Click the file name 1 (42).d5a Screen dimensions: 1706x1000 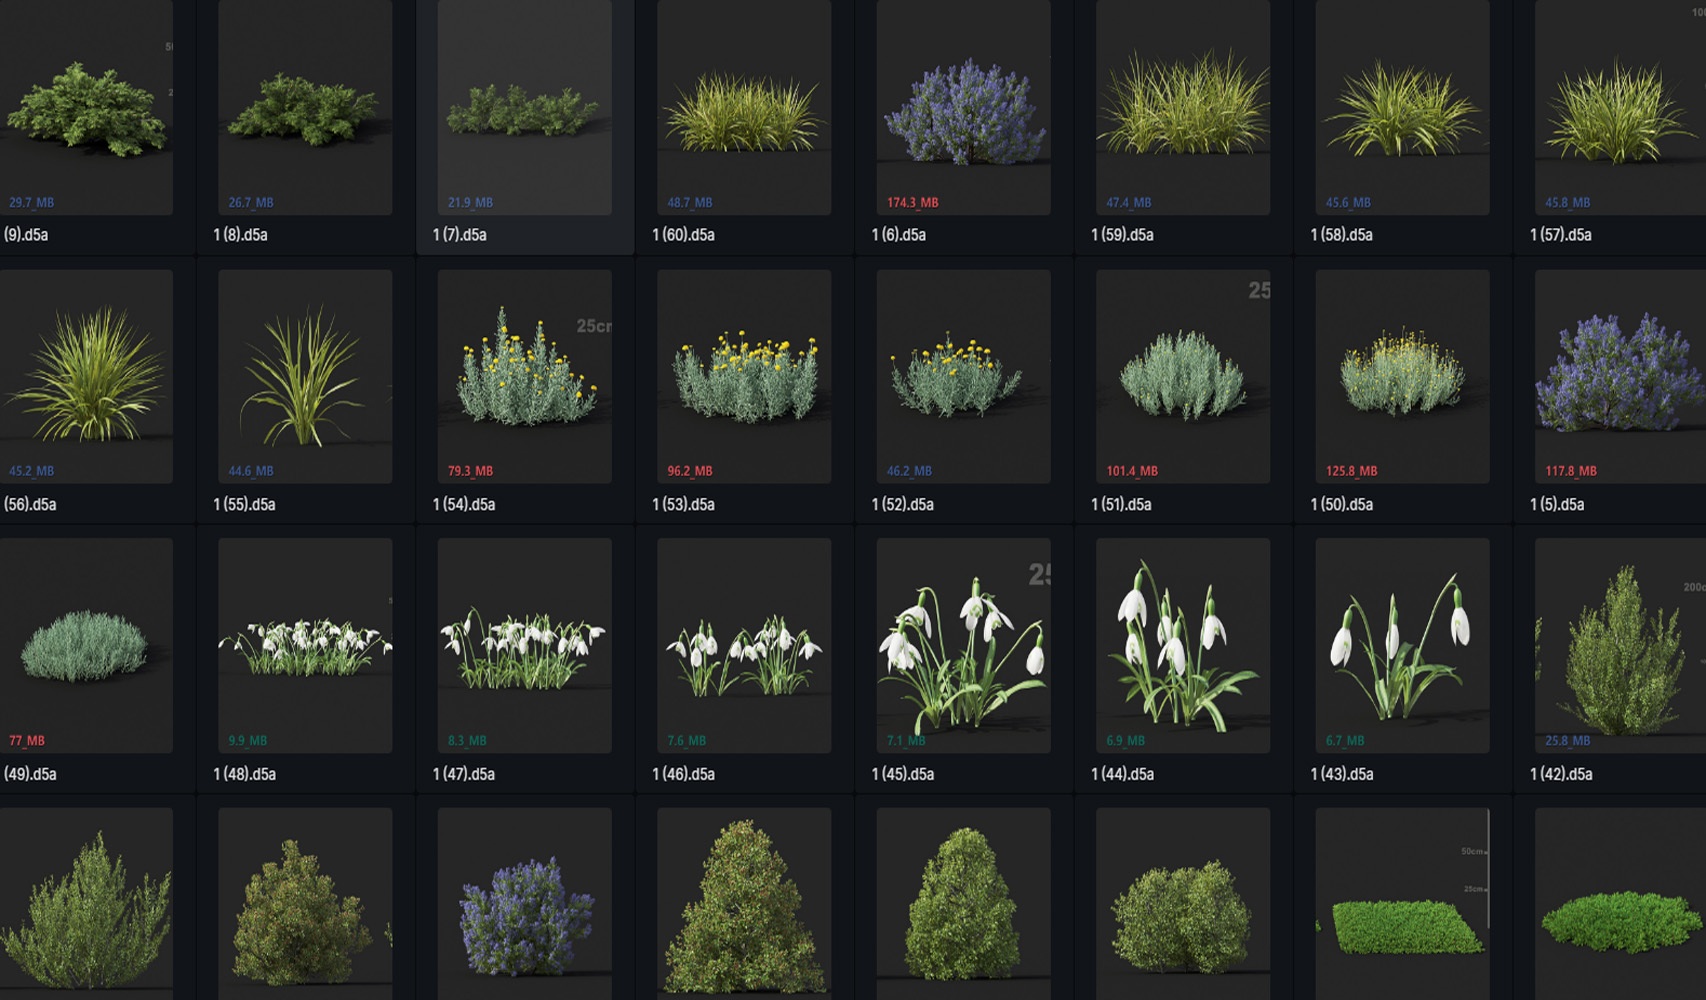(x=1561, y=774)
